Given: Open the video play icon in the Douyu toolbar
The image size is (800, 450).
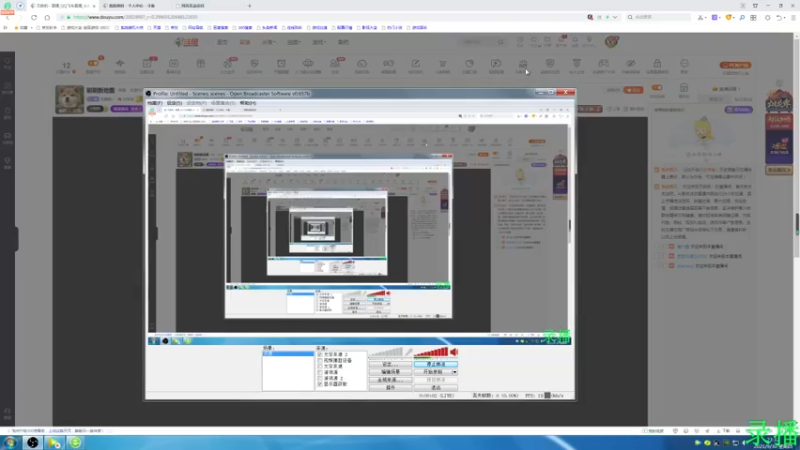Looking at the screenshot, I should click(496, 63).
